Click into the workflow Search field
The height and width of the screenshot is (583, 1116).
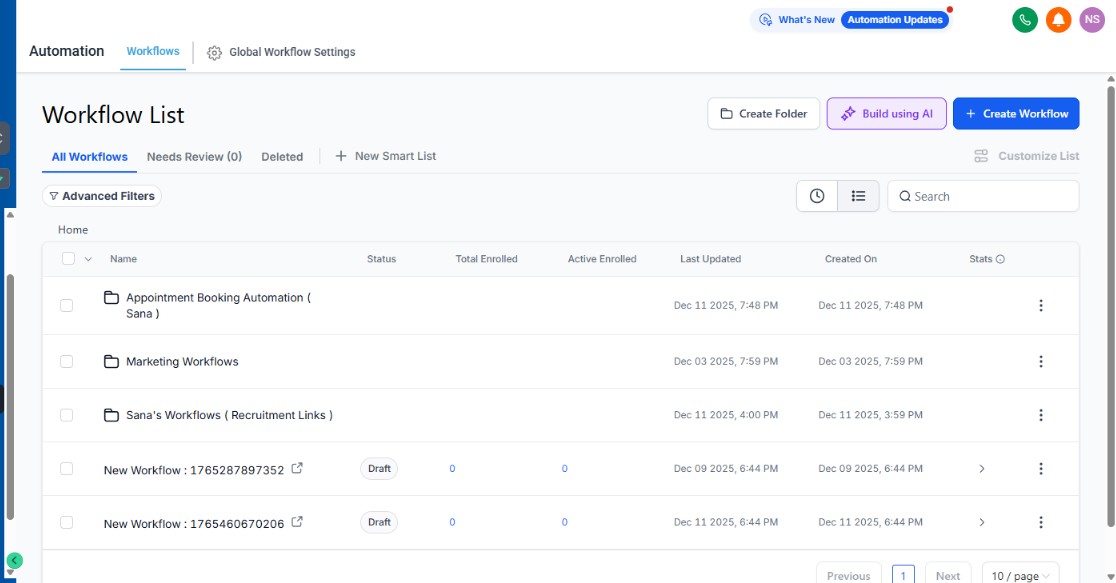(990, 196)
